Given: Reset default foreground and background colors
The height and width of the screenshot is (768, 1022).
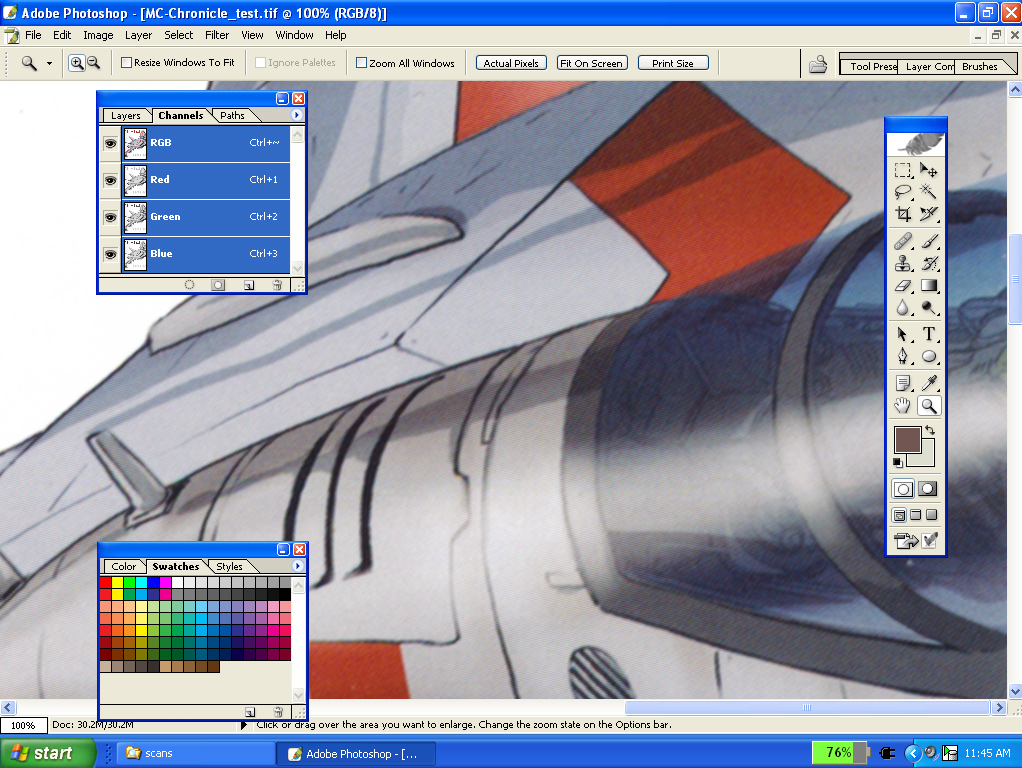Looking at the screenshot, I should point(898,462).
